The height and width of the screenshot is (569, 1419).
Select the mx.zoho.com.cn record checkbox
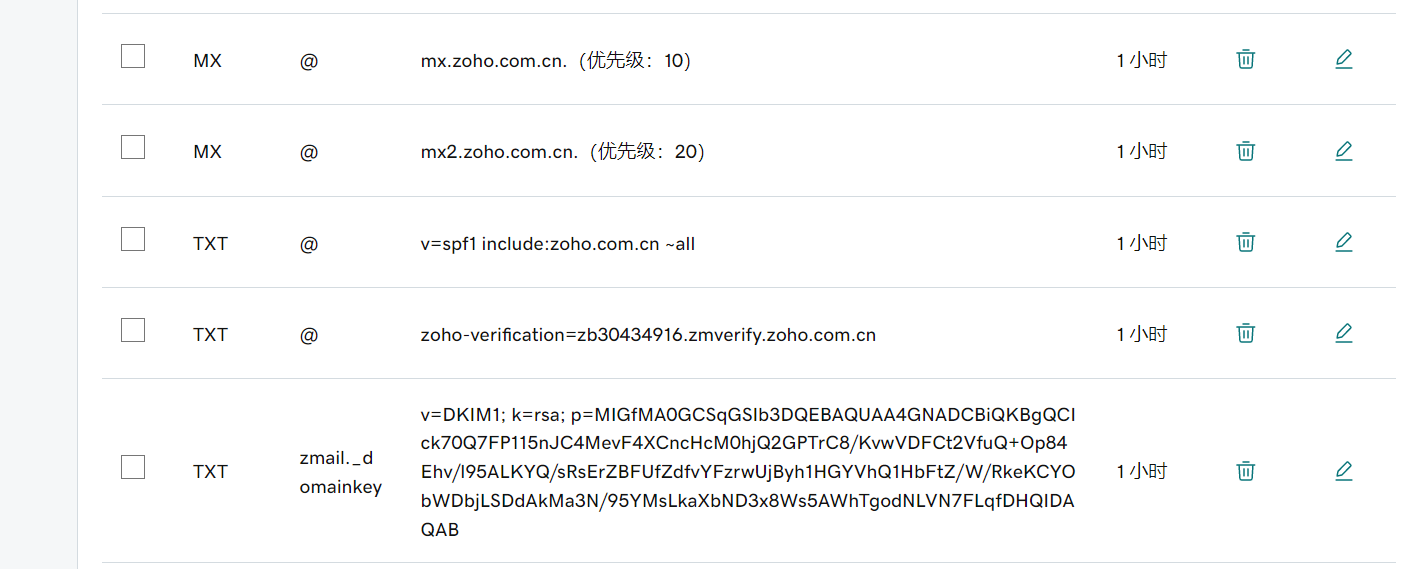(x=133, y=56)
